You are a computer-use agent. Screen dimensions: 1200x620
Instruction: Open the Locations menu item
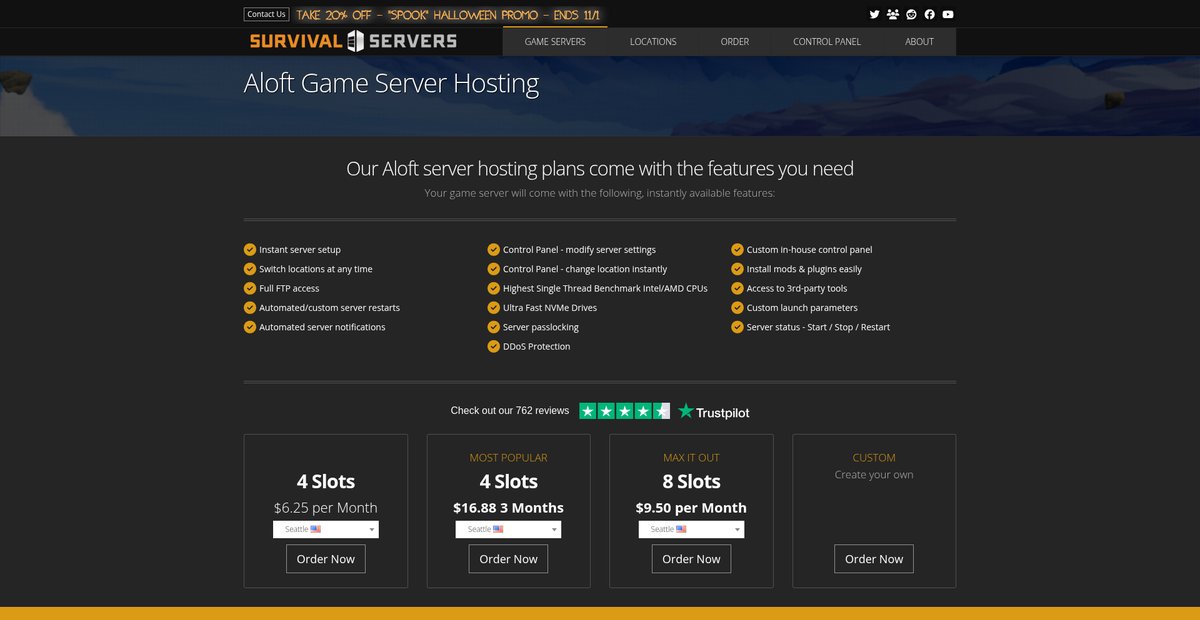[x=653, y=42]
